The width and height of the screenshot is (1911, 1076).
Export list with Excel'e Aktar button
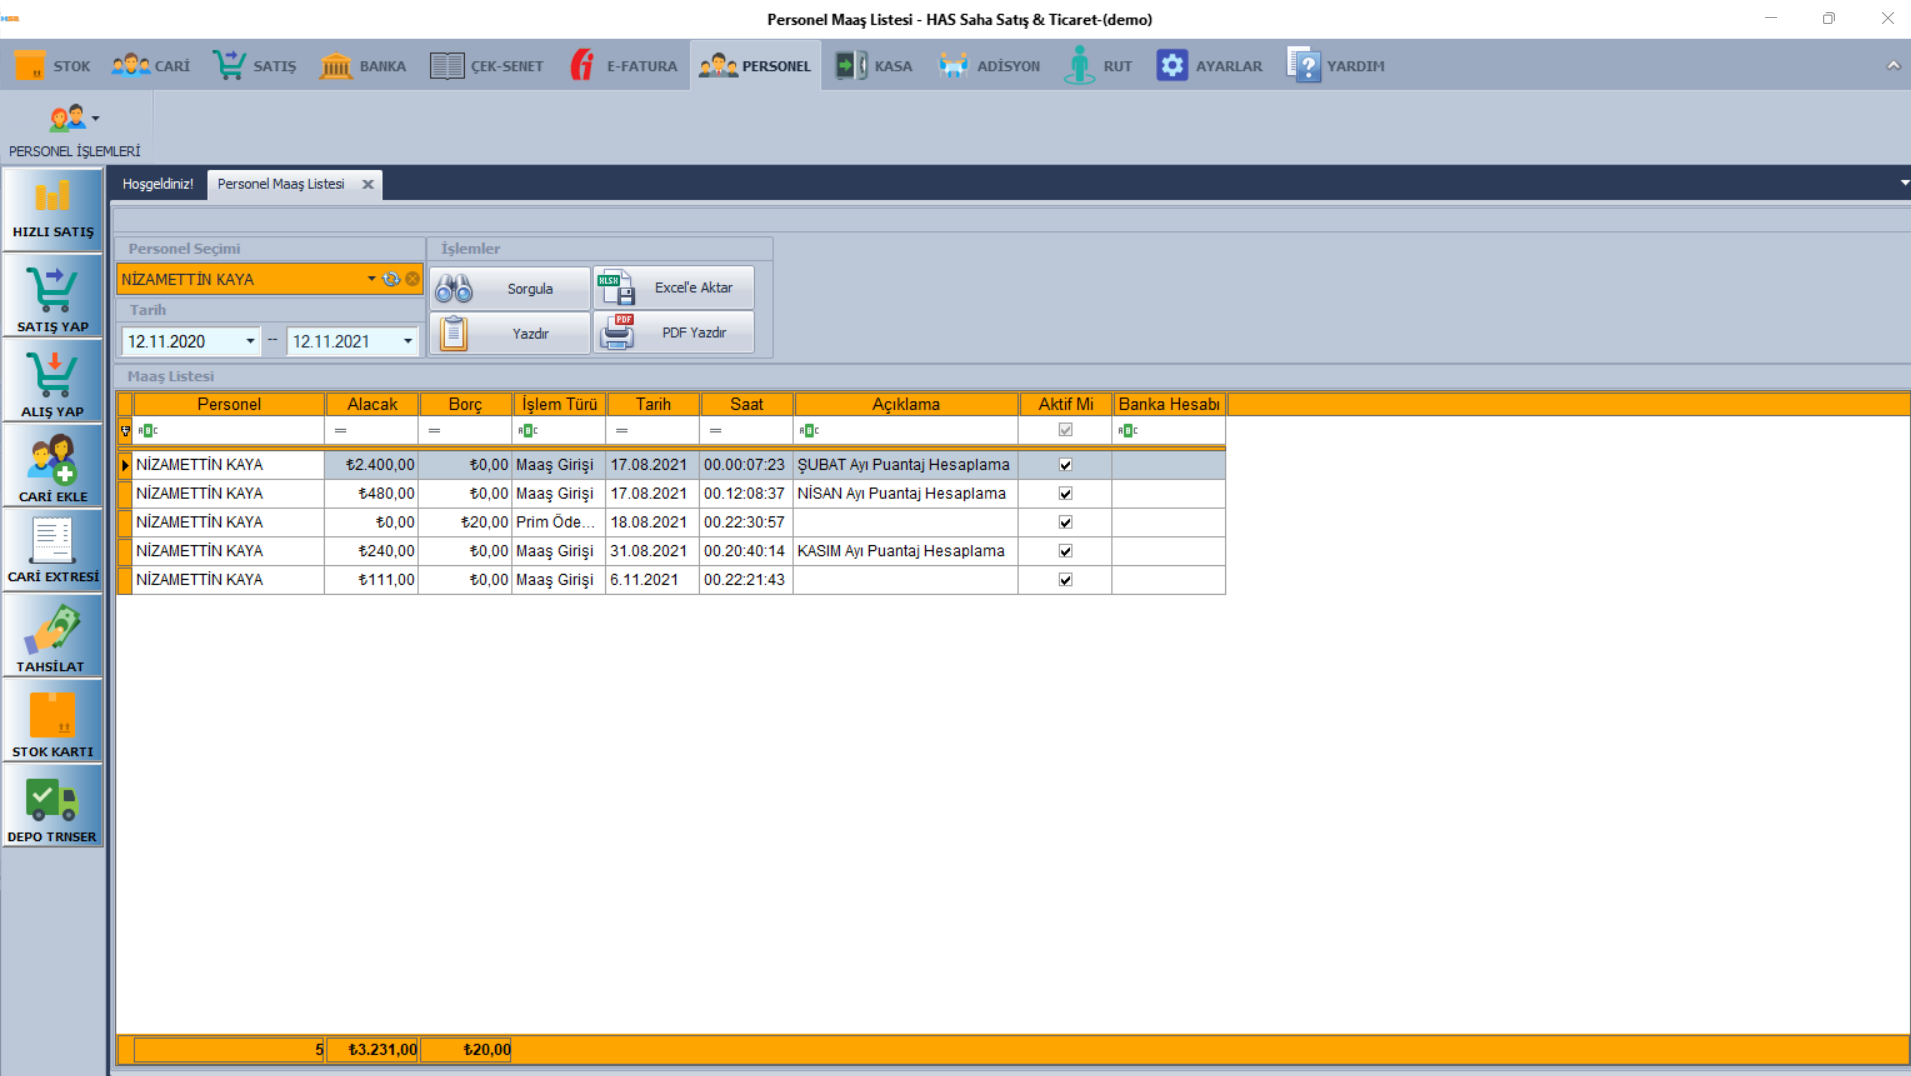tap(674, 288)
